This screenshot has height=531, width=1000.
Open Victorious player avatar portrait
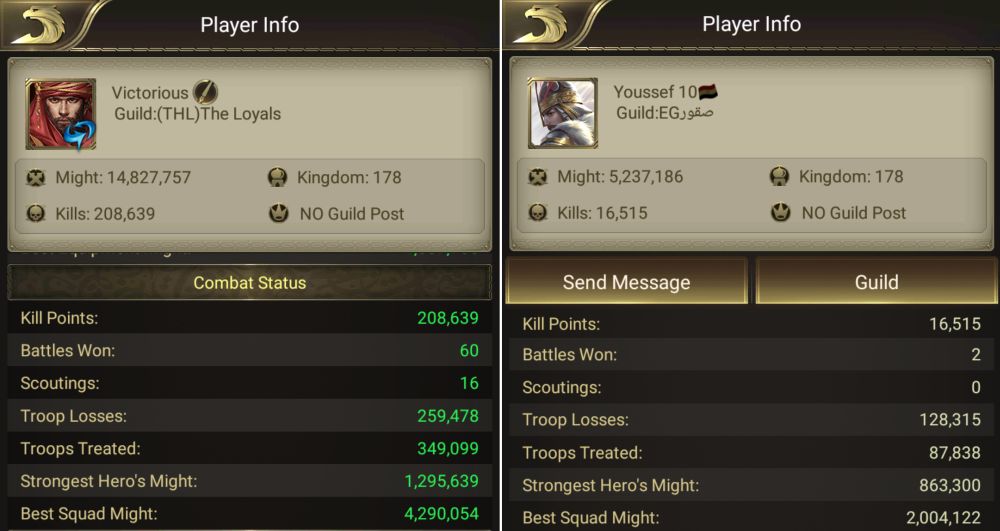pos(61,114)
